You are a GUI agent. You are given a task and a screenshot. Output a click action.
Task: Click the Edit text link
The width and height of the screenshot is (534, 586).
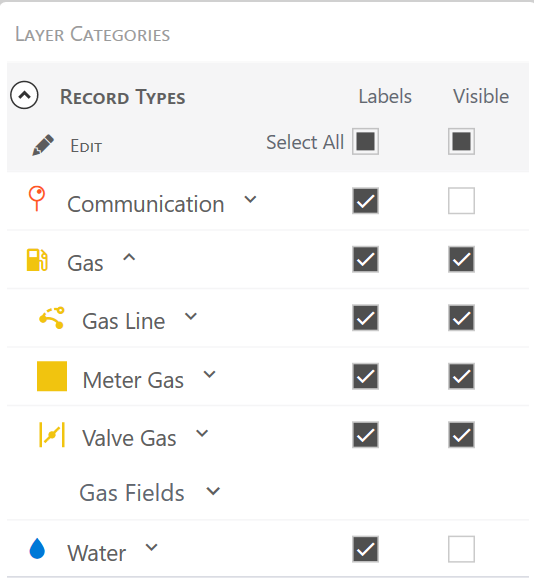pyautogui.click(x=86, y=146)
